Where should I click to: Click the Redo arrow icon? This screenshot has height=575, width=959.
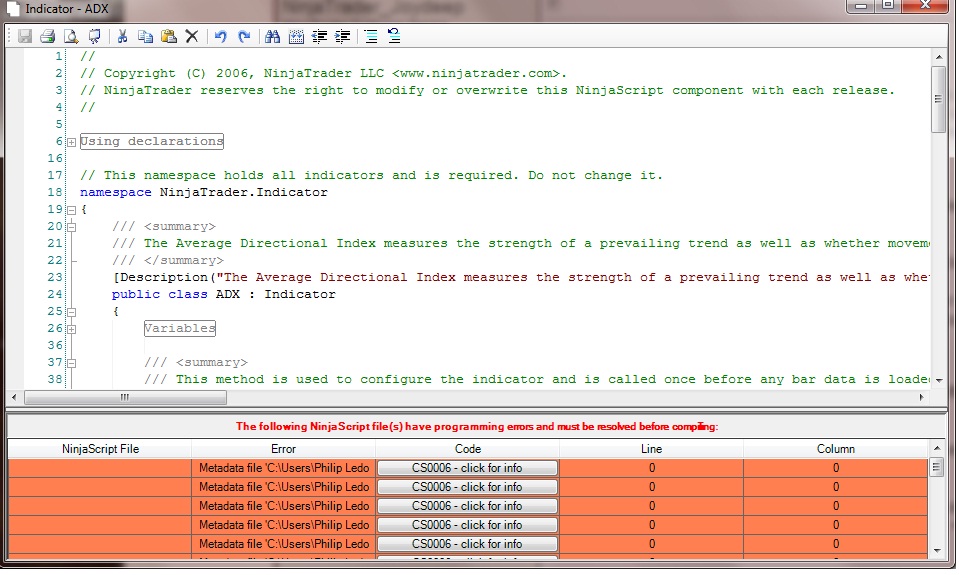[x=244, y=37]
